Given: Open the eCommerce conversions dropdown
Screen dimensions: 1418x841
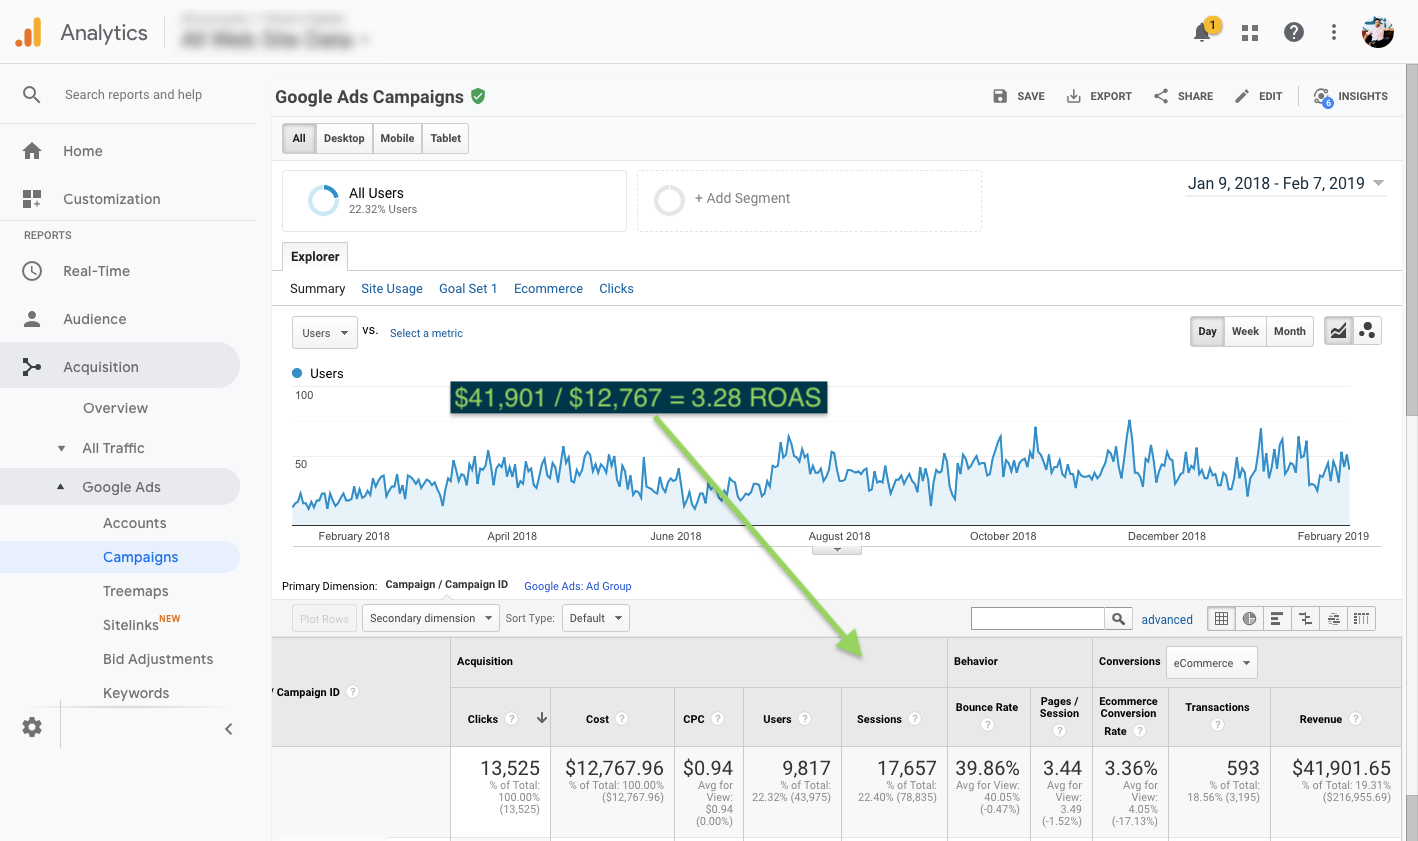Looking at the screenshot, I should [1212, 663].
